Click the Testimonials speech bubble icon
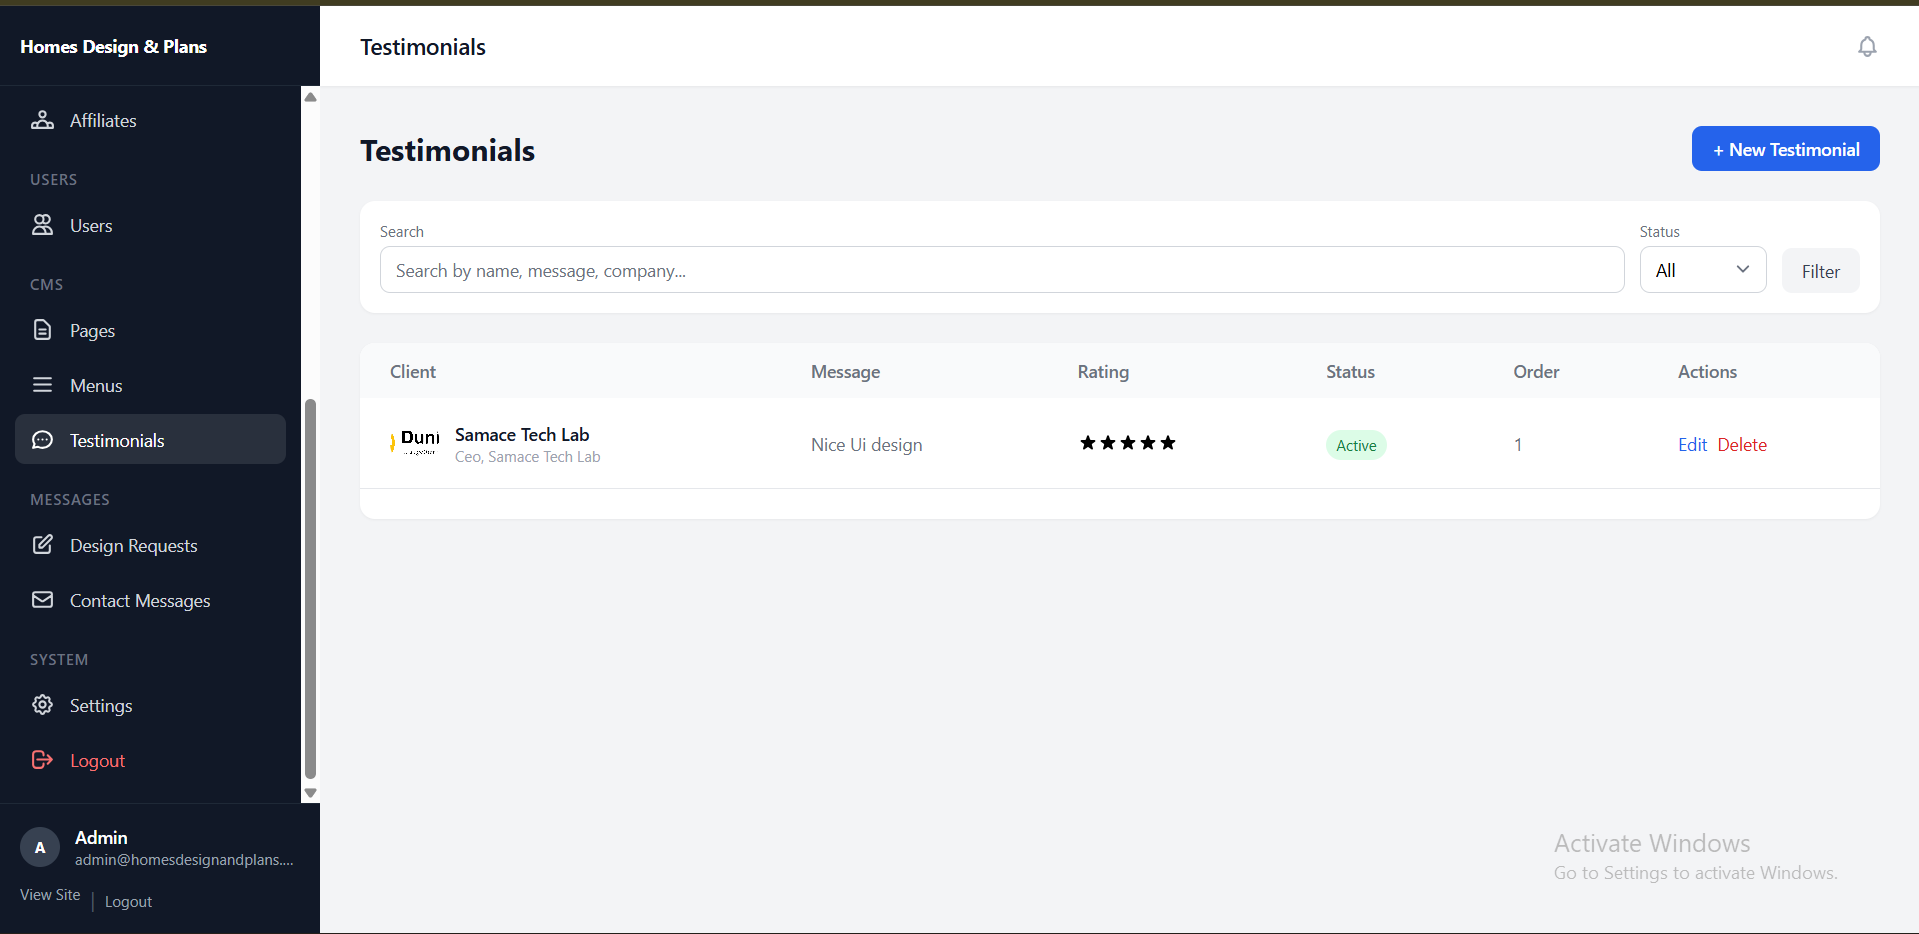This screenshot has width=1919, height=934. (42, 440)
